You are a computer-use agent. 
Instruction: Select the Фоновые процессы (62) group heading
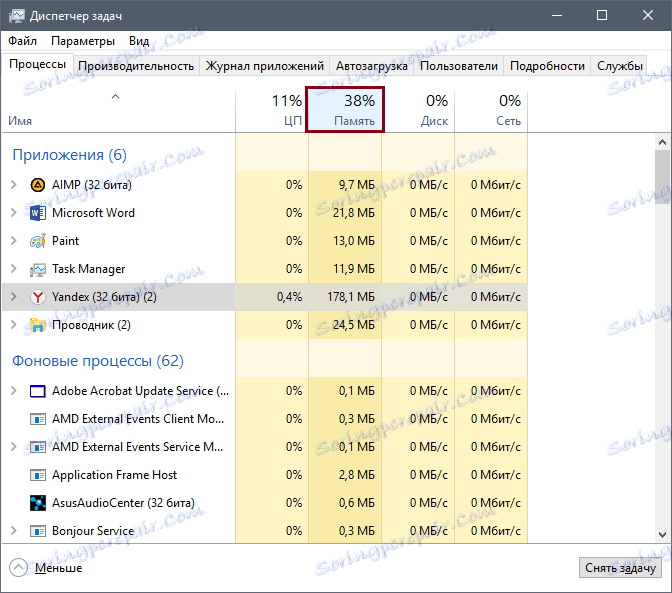pyautogui.click(x=98, y=361)
